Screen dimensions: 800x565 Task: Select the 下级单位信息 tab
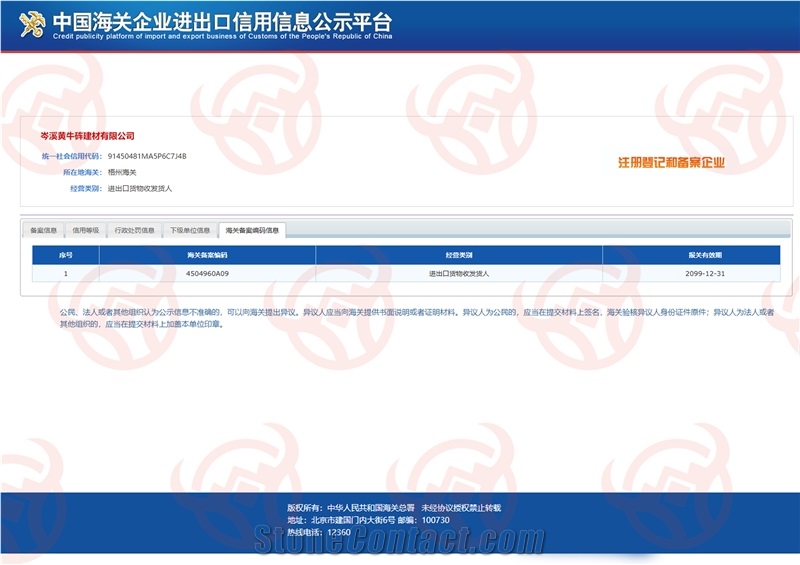tap(190, 230)
